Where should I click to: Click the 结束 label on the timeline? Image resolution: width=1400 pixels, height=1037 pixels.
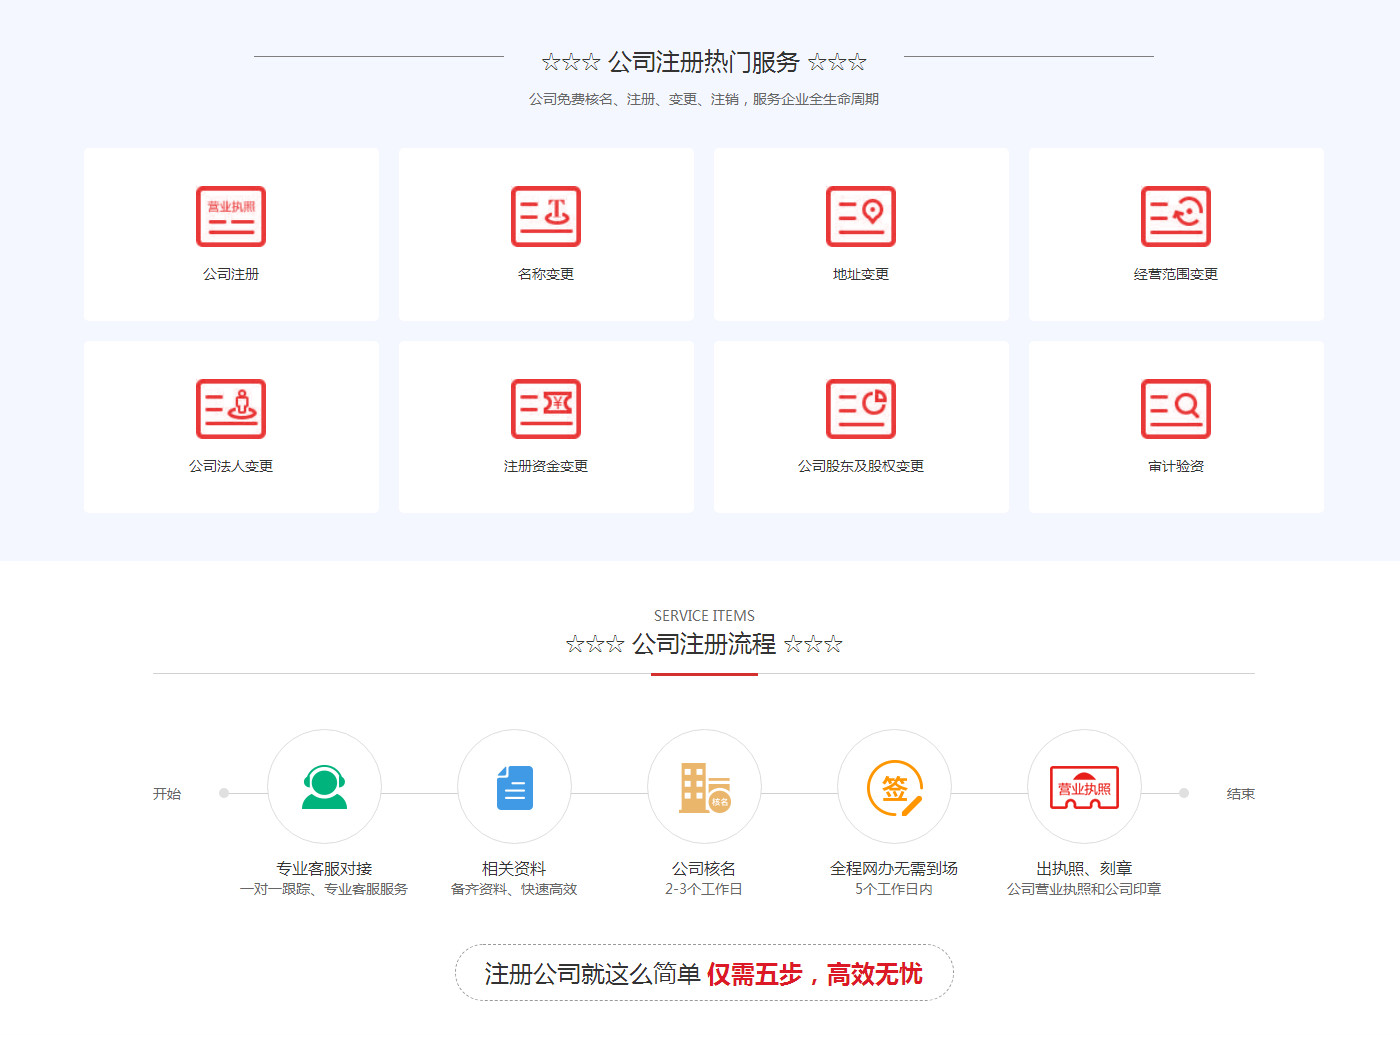[1241, 794]
